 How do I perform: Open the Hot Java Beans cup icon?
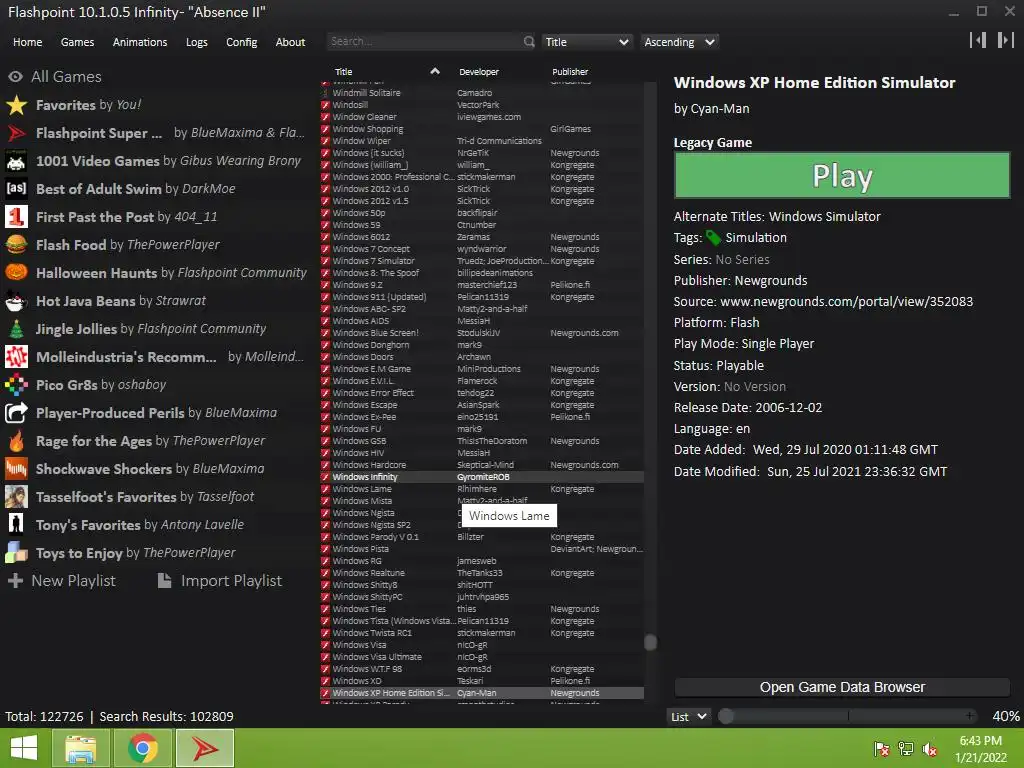16,300
